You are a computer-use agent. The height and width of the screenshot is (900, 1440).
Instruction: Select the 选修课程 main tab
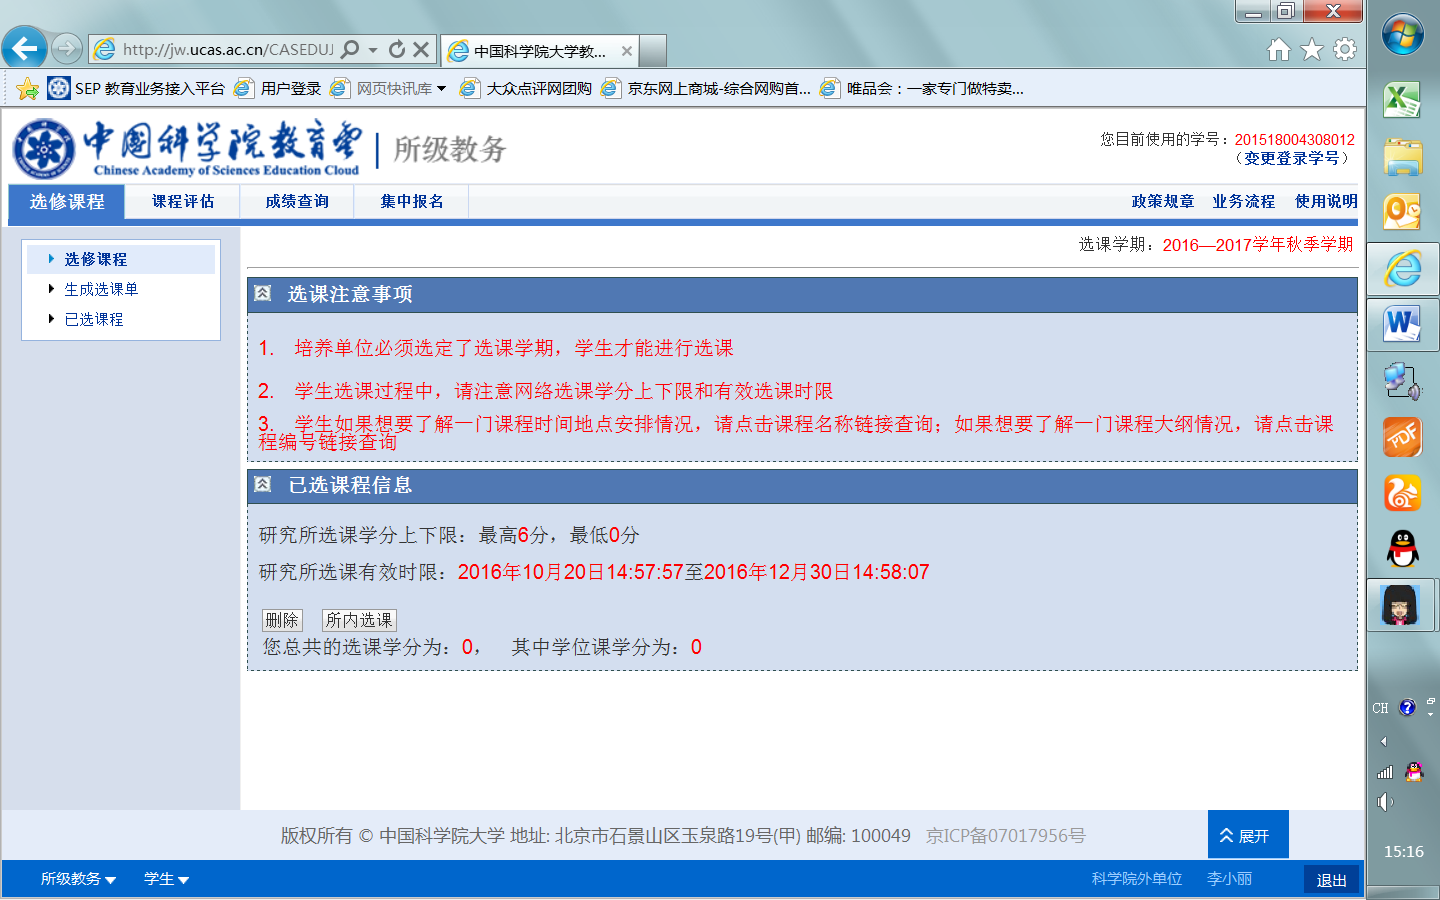67,202
